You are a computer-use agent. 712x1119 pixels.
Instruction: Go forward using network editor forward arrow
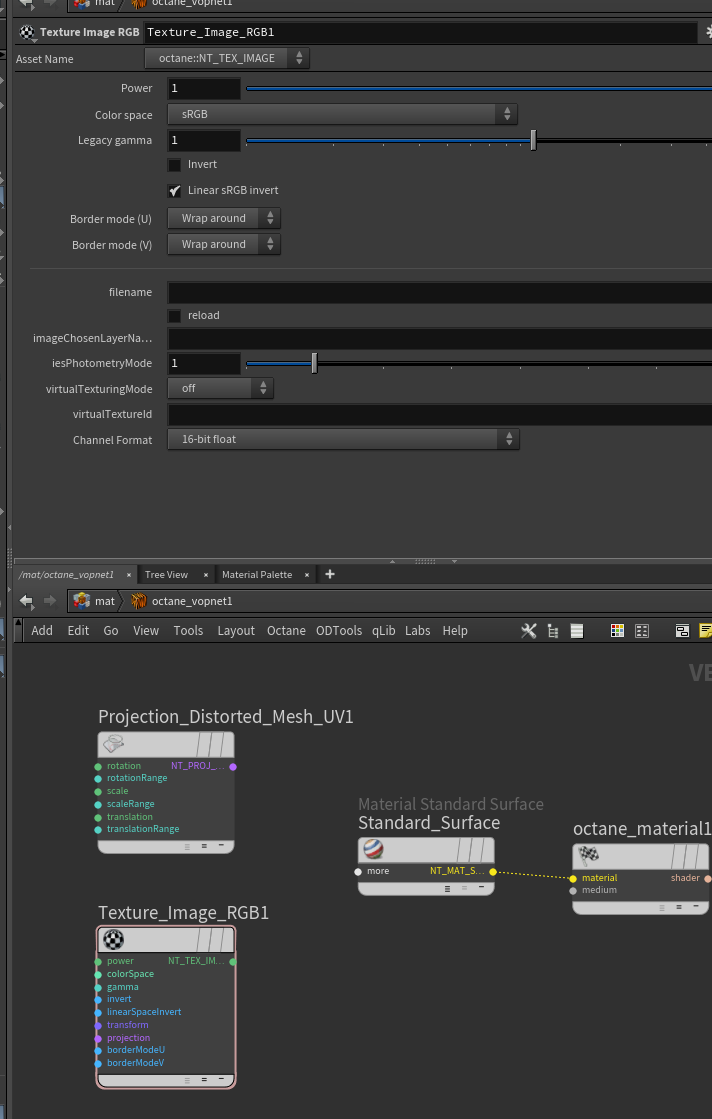tap(50, 601)
